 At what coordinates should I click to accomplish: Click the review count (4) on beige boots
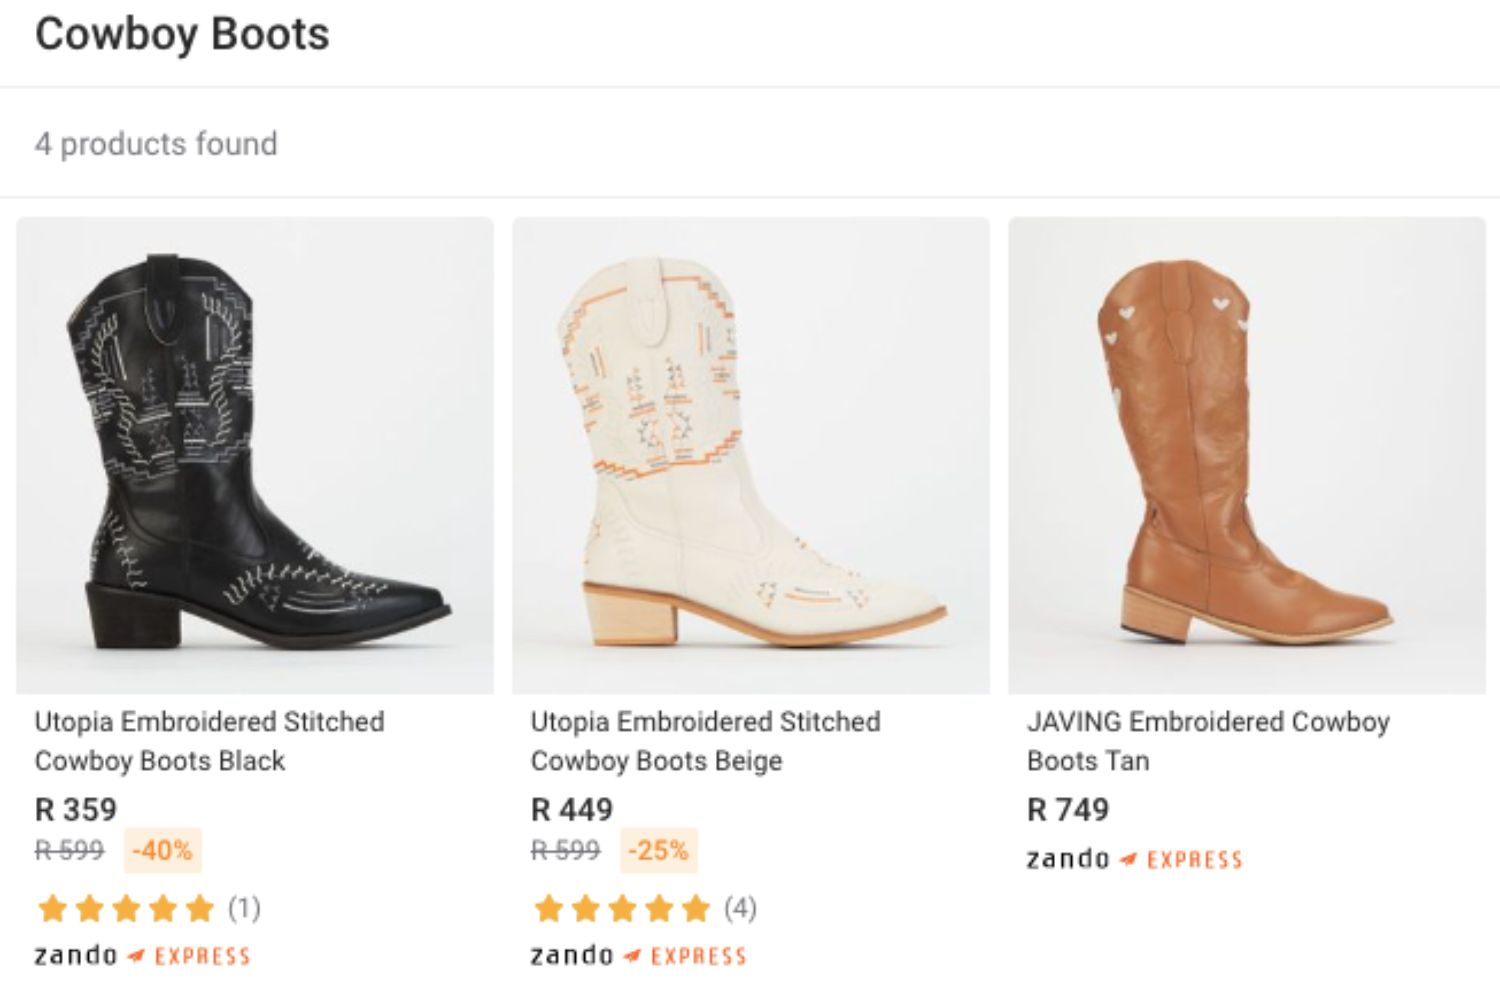[740, 908]
